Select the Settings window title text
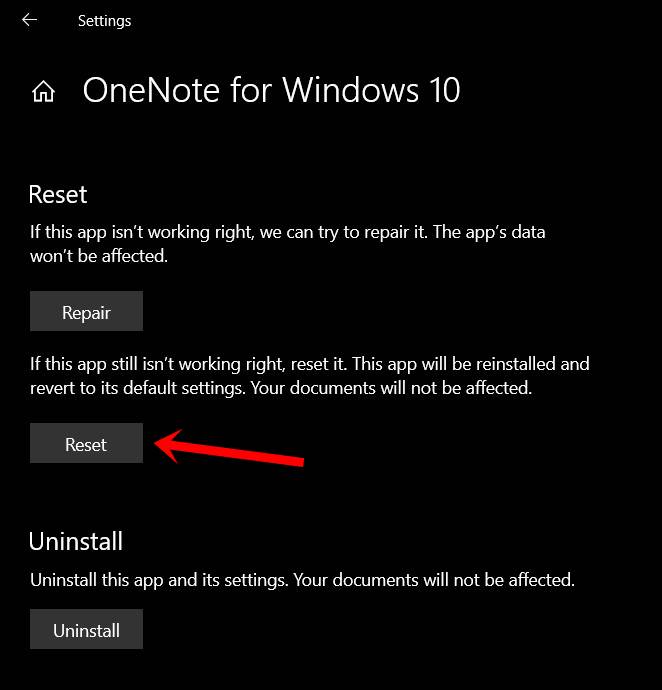This screenshot has height=690, width=662. pyautogui.click(x=104, y=21)
